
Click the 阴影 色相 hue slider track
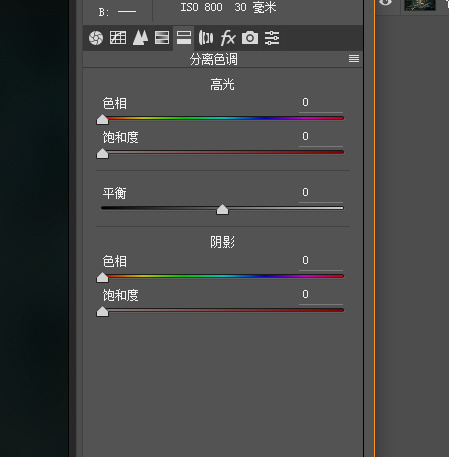click(222, 276)
